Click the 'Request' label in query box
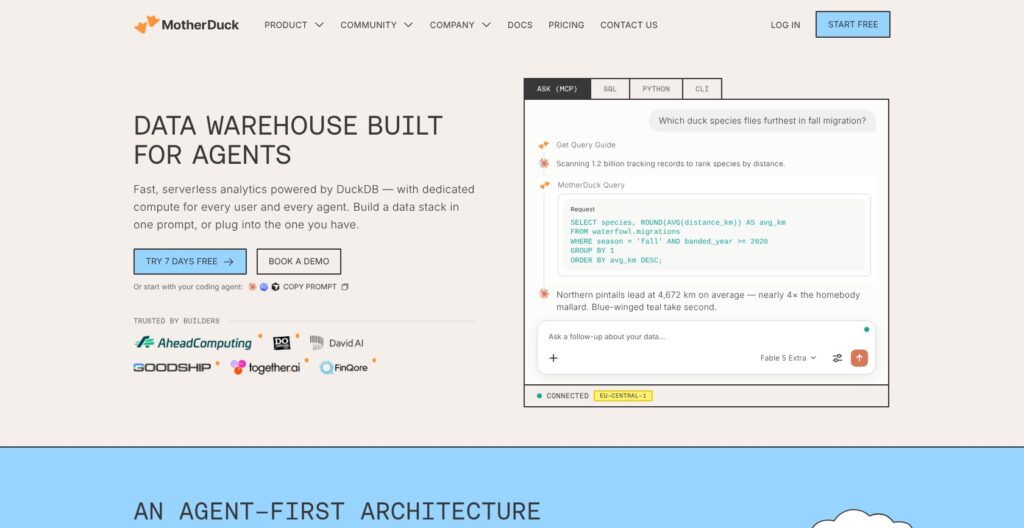The height and width of the screenshot is (528, 1024). (x=583, y=210)
